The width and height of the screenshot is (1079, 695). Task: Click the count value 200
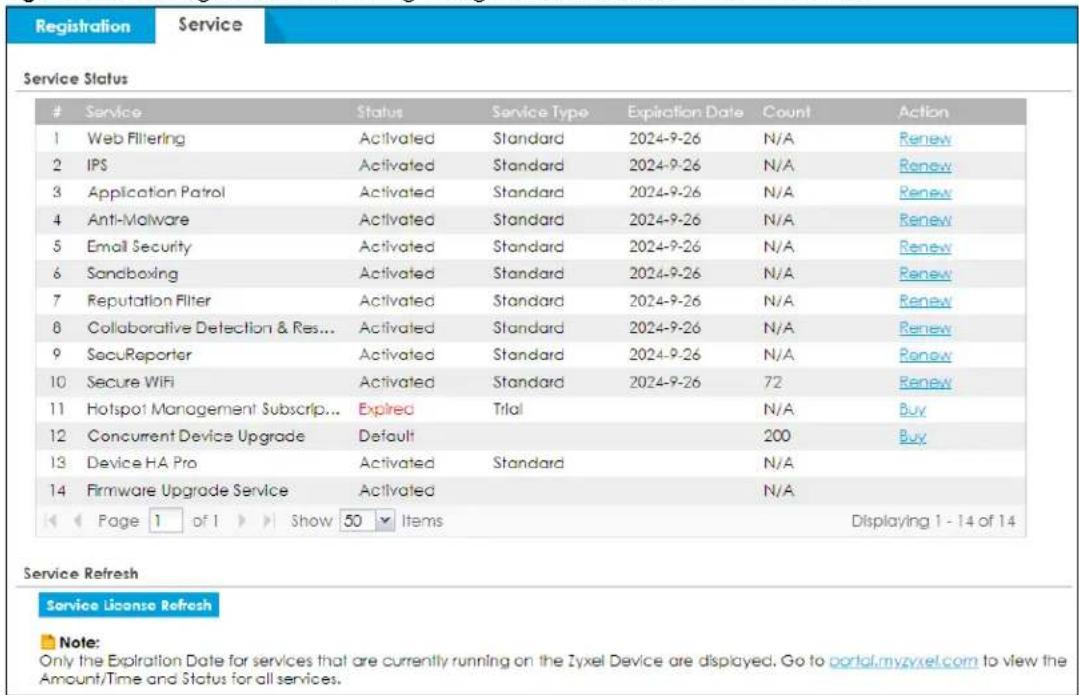click(777, 436)
